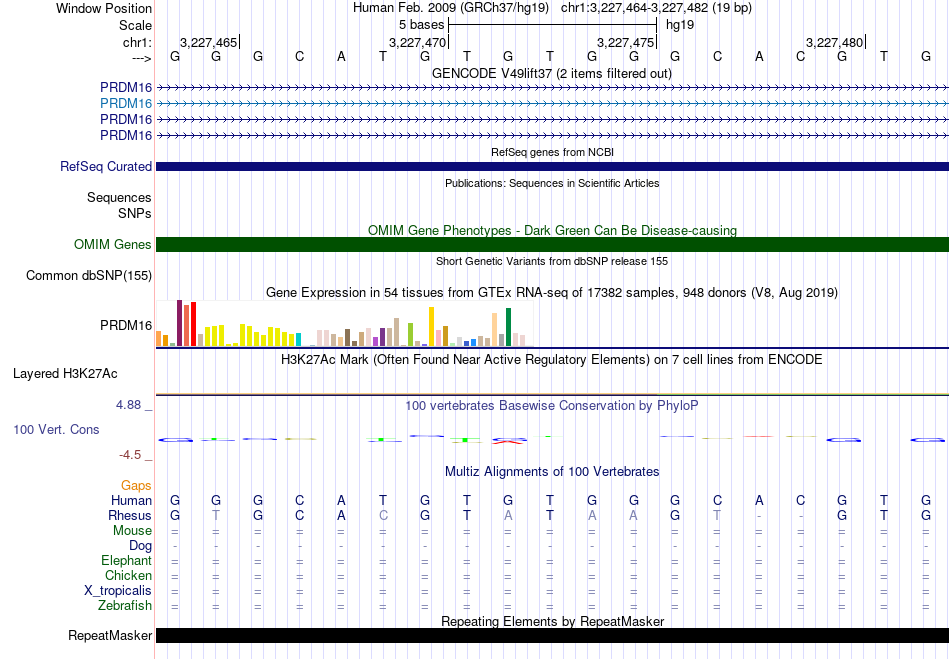Click the Mouse alignment row label
The image size is (950, 659).
132,530
